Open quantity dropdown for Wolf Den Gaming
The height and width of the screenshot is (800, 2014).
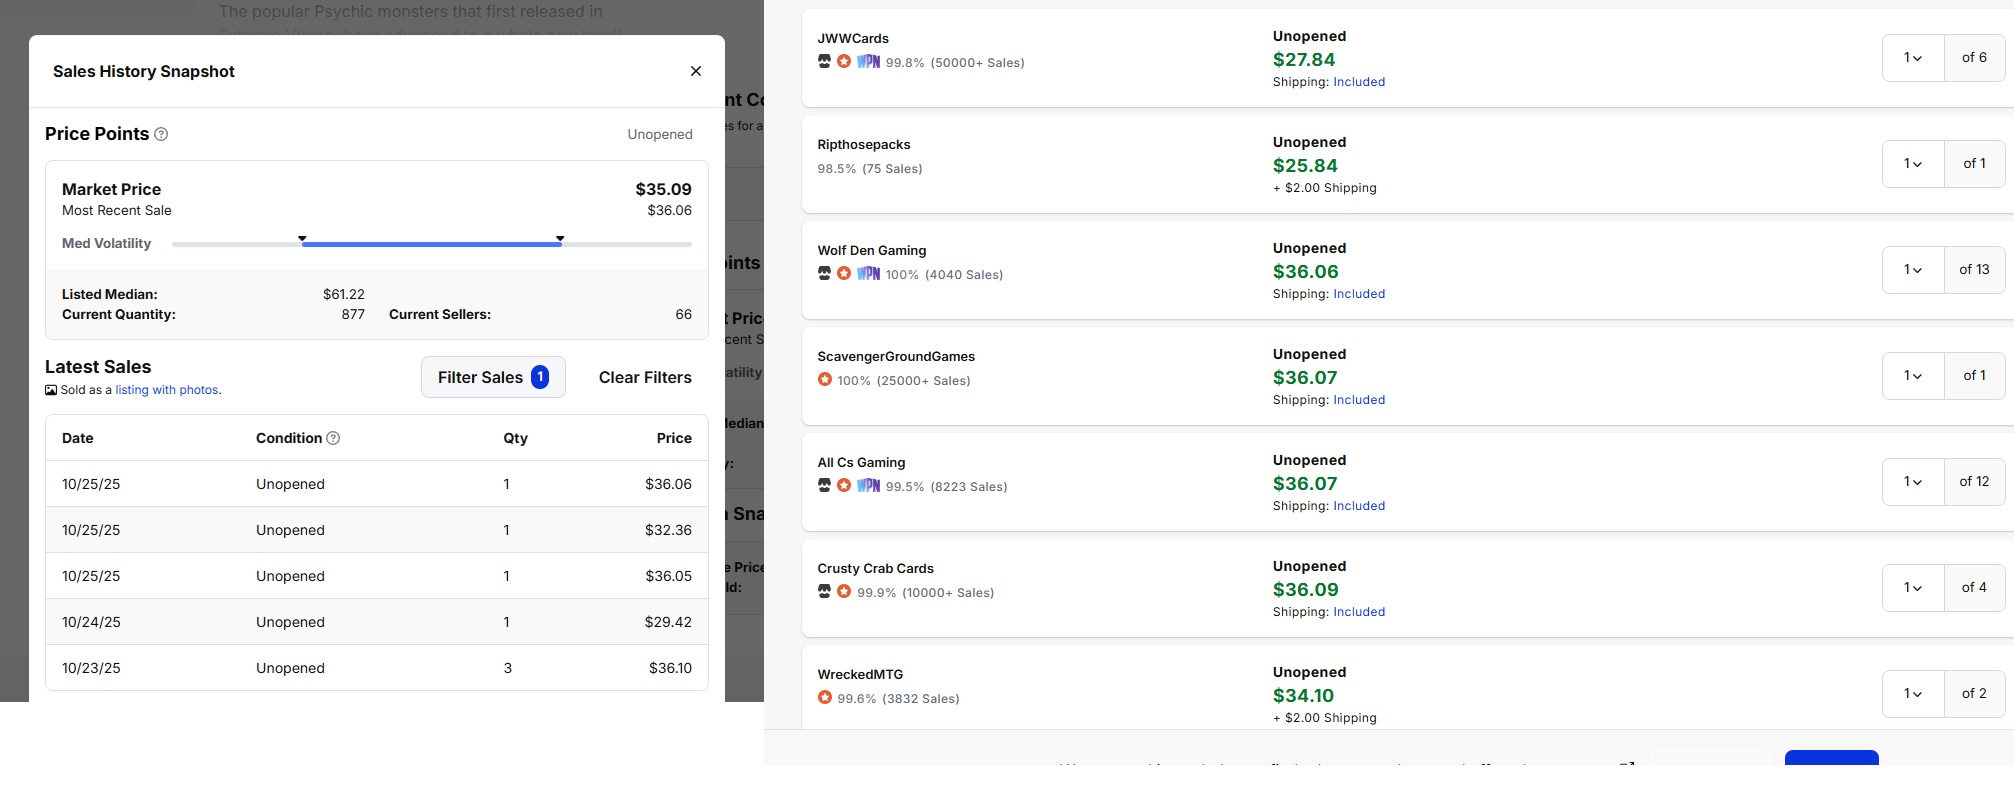1913,270
